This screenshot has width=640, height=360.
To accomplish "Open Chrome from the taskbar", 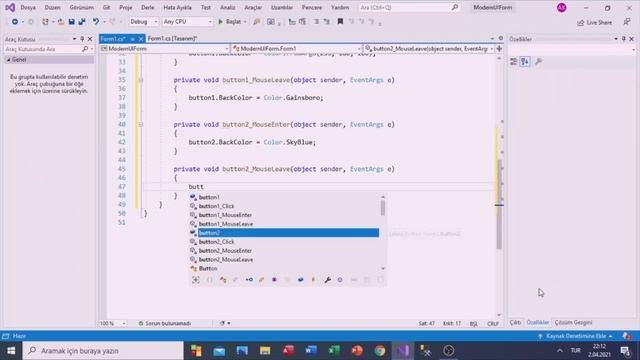I will (380, 351).
